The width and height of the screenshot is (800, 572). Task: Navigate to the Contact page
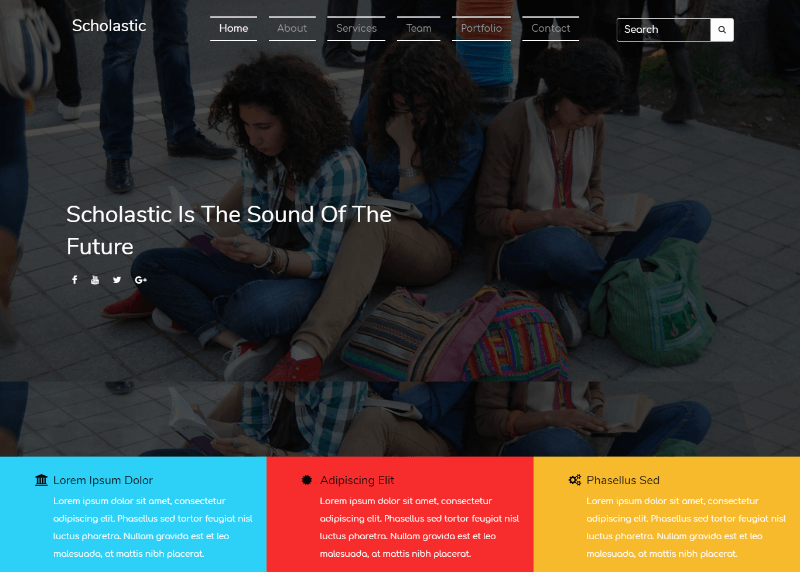tap(551, 29)
